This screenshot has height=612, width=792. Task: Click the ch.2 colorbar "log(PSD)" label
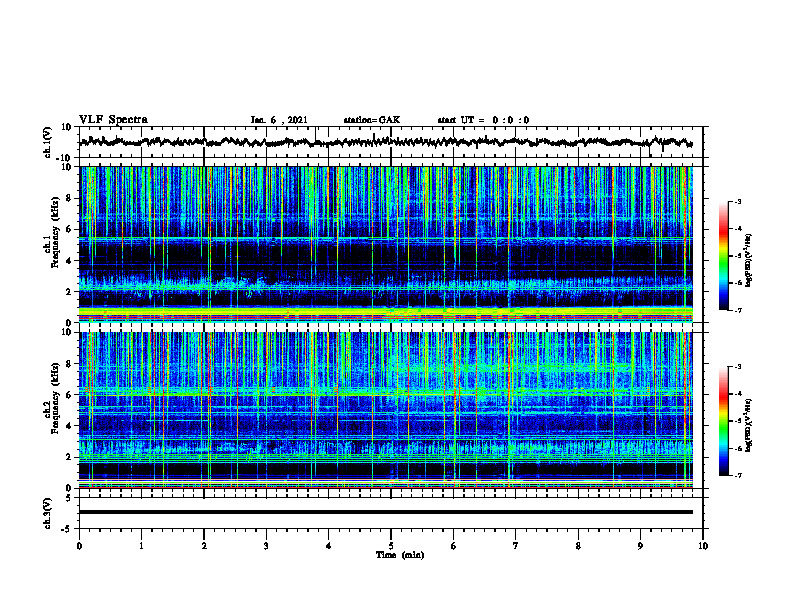point(749,425)
